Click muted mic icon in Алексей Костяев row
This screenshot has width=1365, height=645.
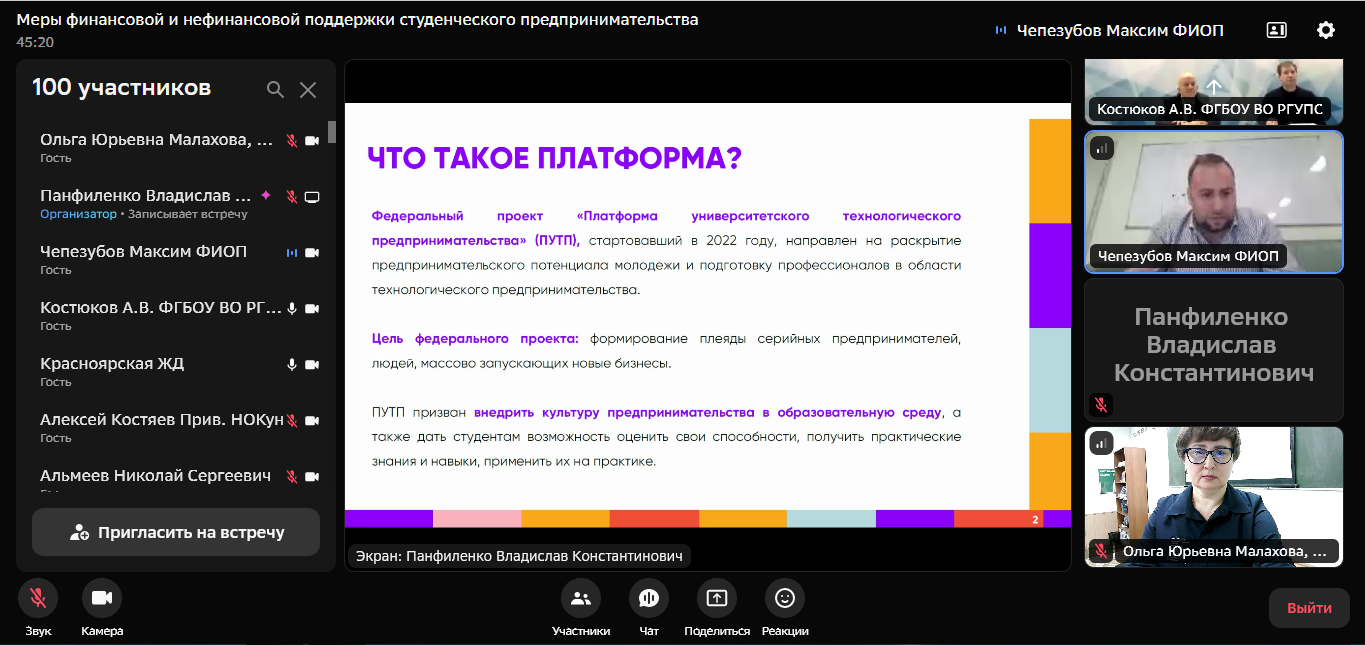[292, 421]
